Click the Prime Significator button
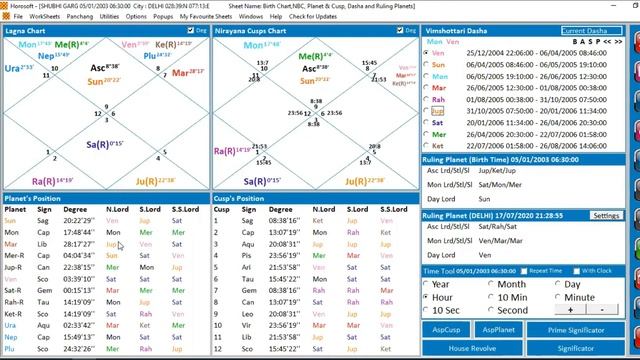Viewport: 640px width, 360px height. click(x=576, y=330)
